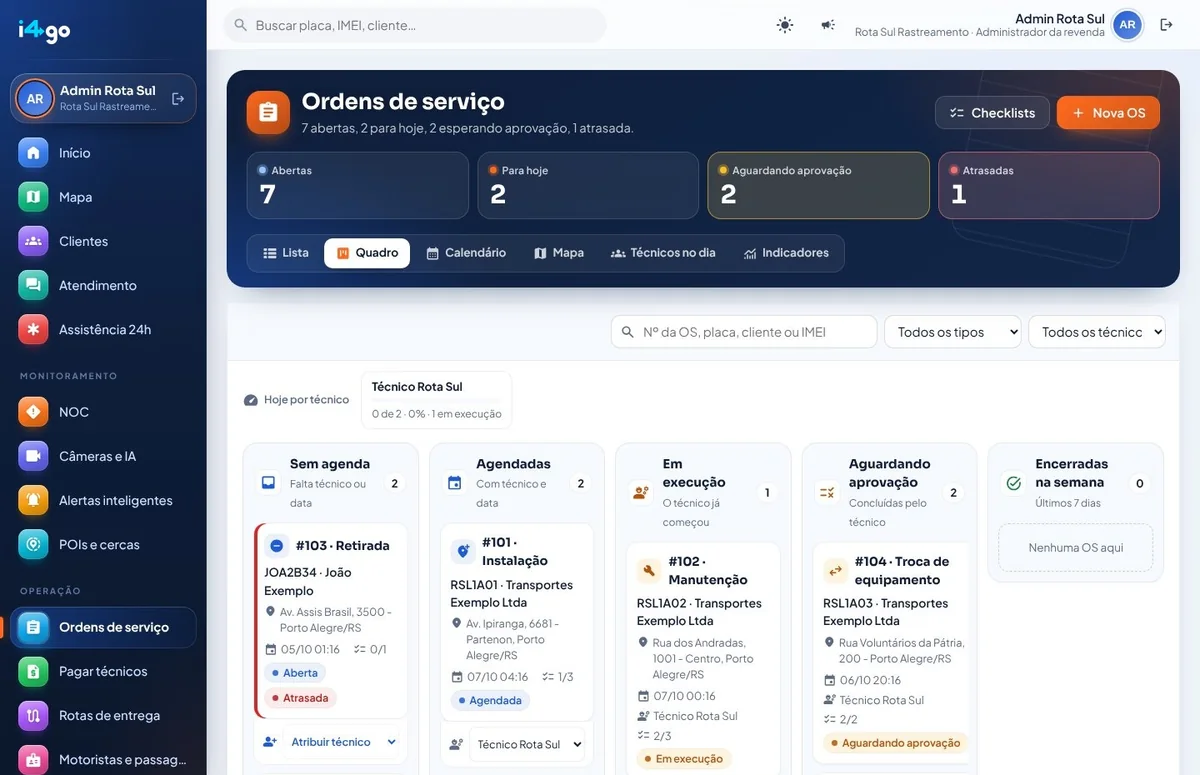This screenshot has width=1200, height=775.
Task: Switch to the Calendário view tab
Action: (x=466, y=253)
